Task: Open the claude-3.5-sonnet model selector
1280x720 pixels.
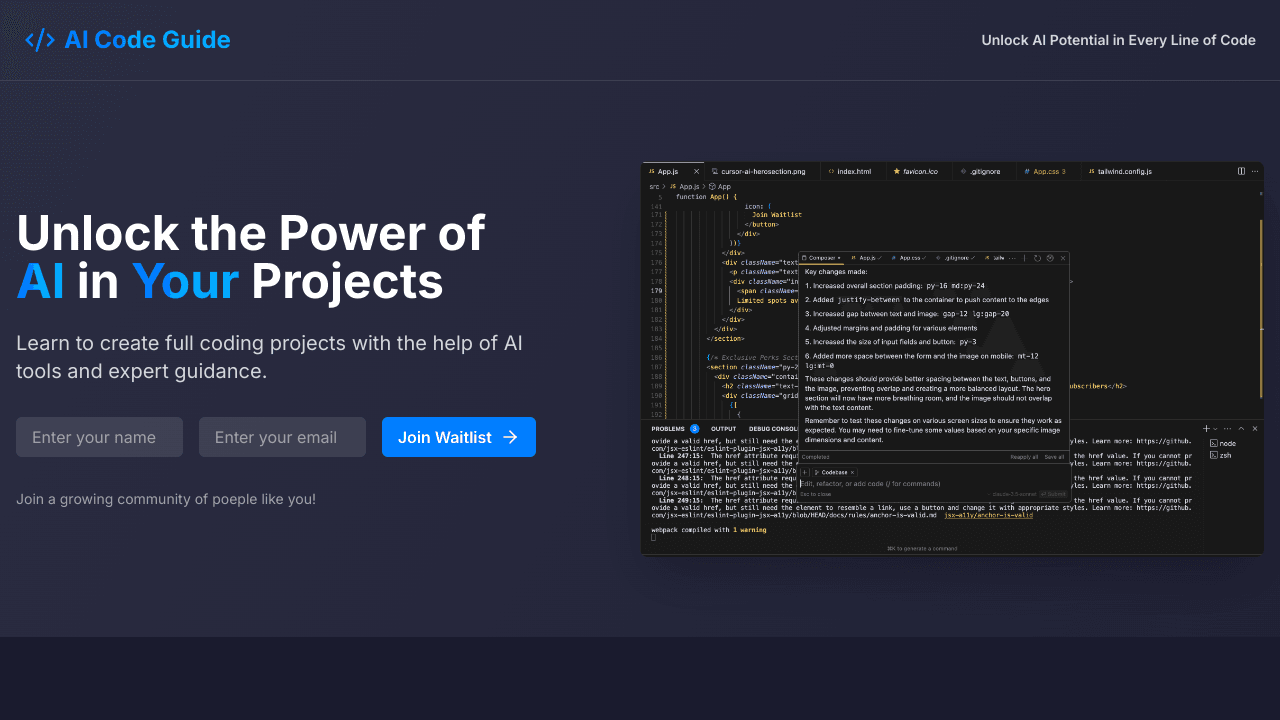Action: (1013, 494)
